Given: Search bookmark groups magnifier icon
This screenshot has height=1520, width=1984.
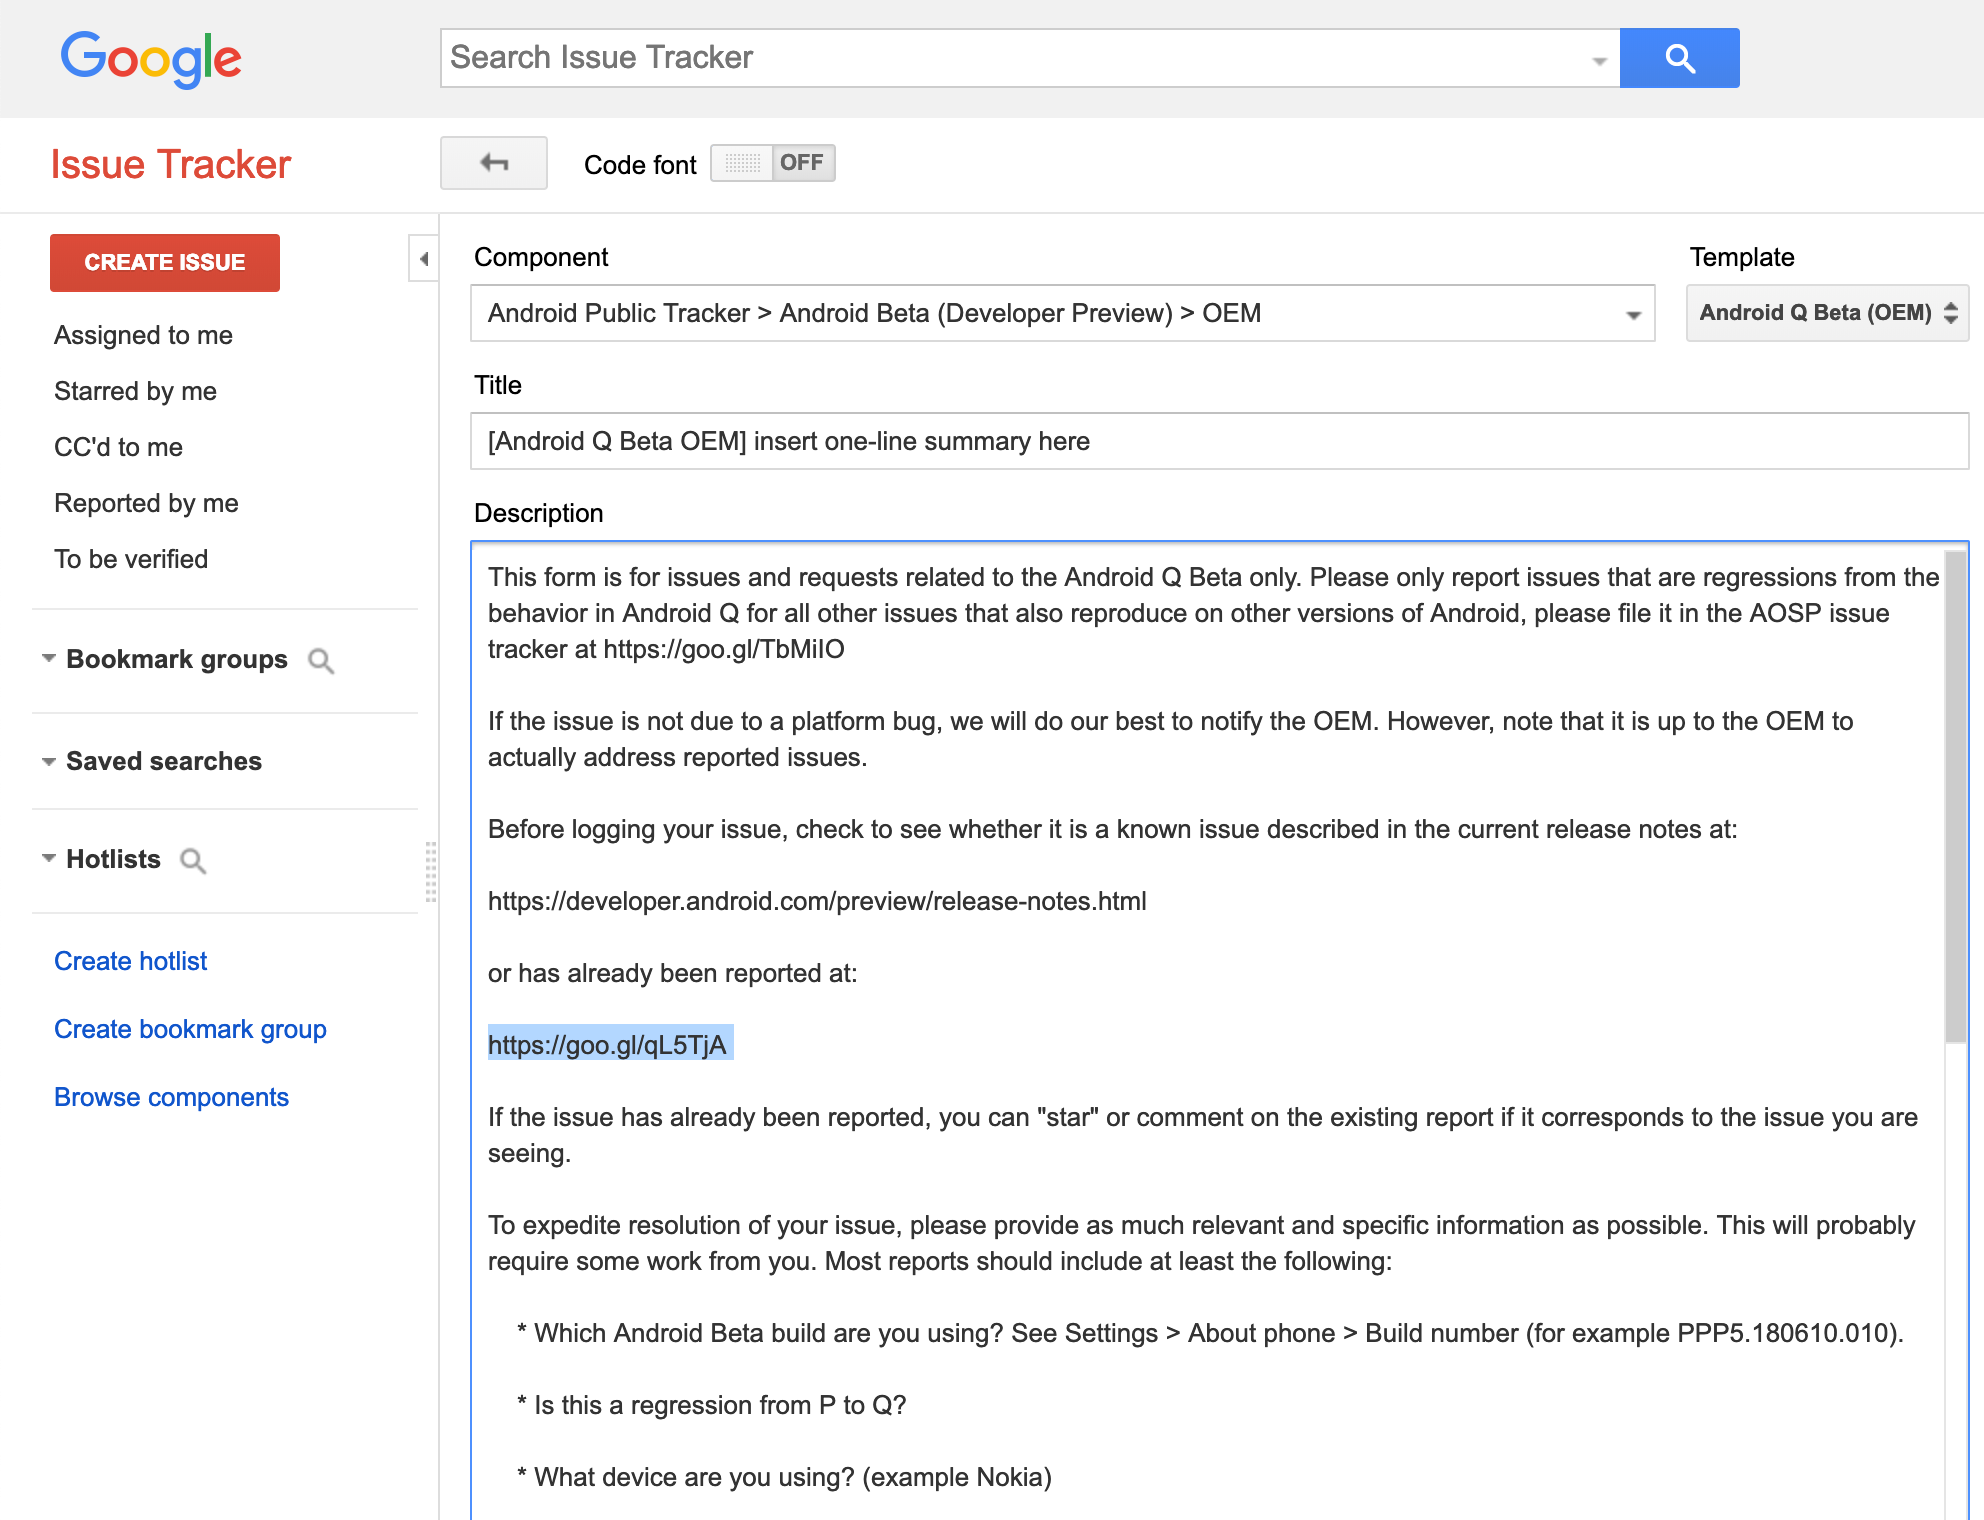Looking at the screenshot, I should pyautogui.click(x=321, y=661).
